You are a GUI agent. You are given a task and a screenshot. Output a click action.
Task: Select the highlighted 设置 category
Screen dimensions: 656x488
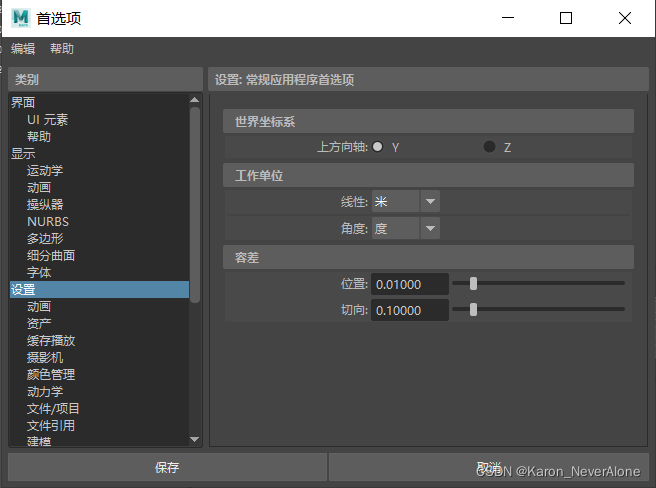(100, 290)
